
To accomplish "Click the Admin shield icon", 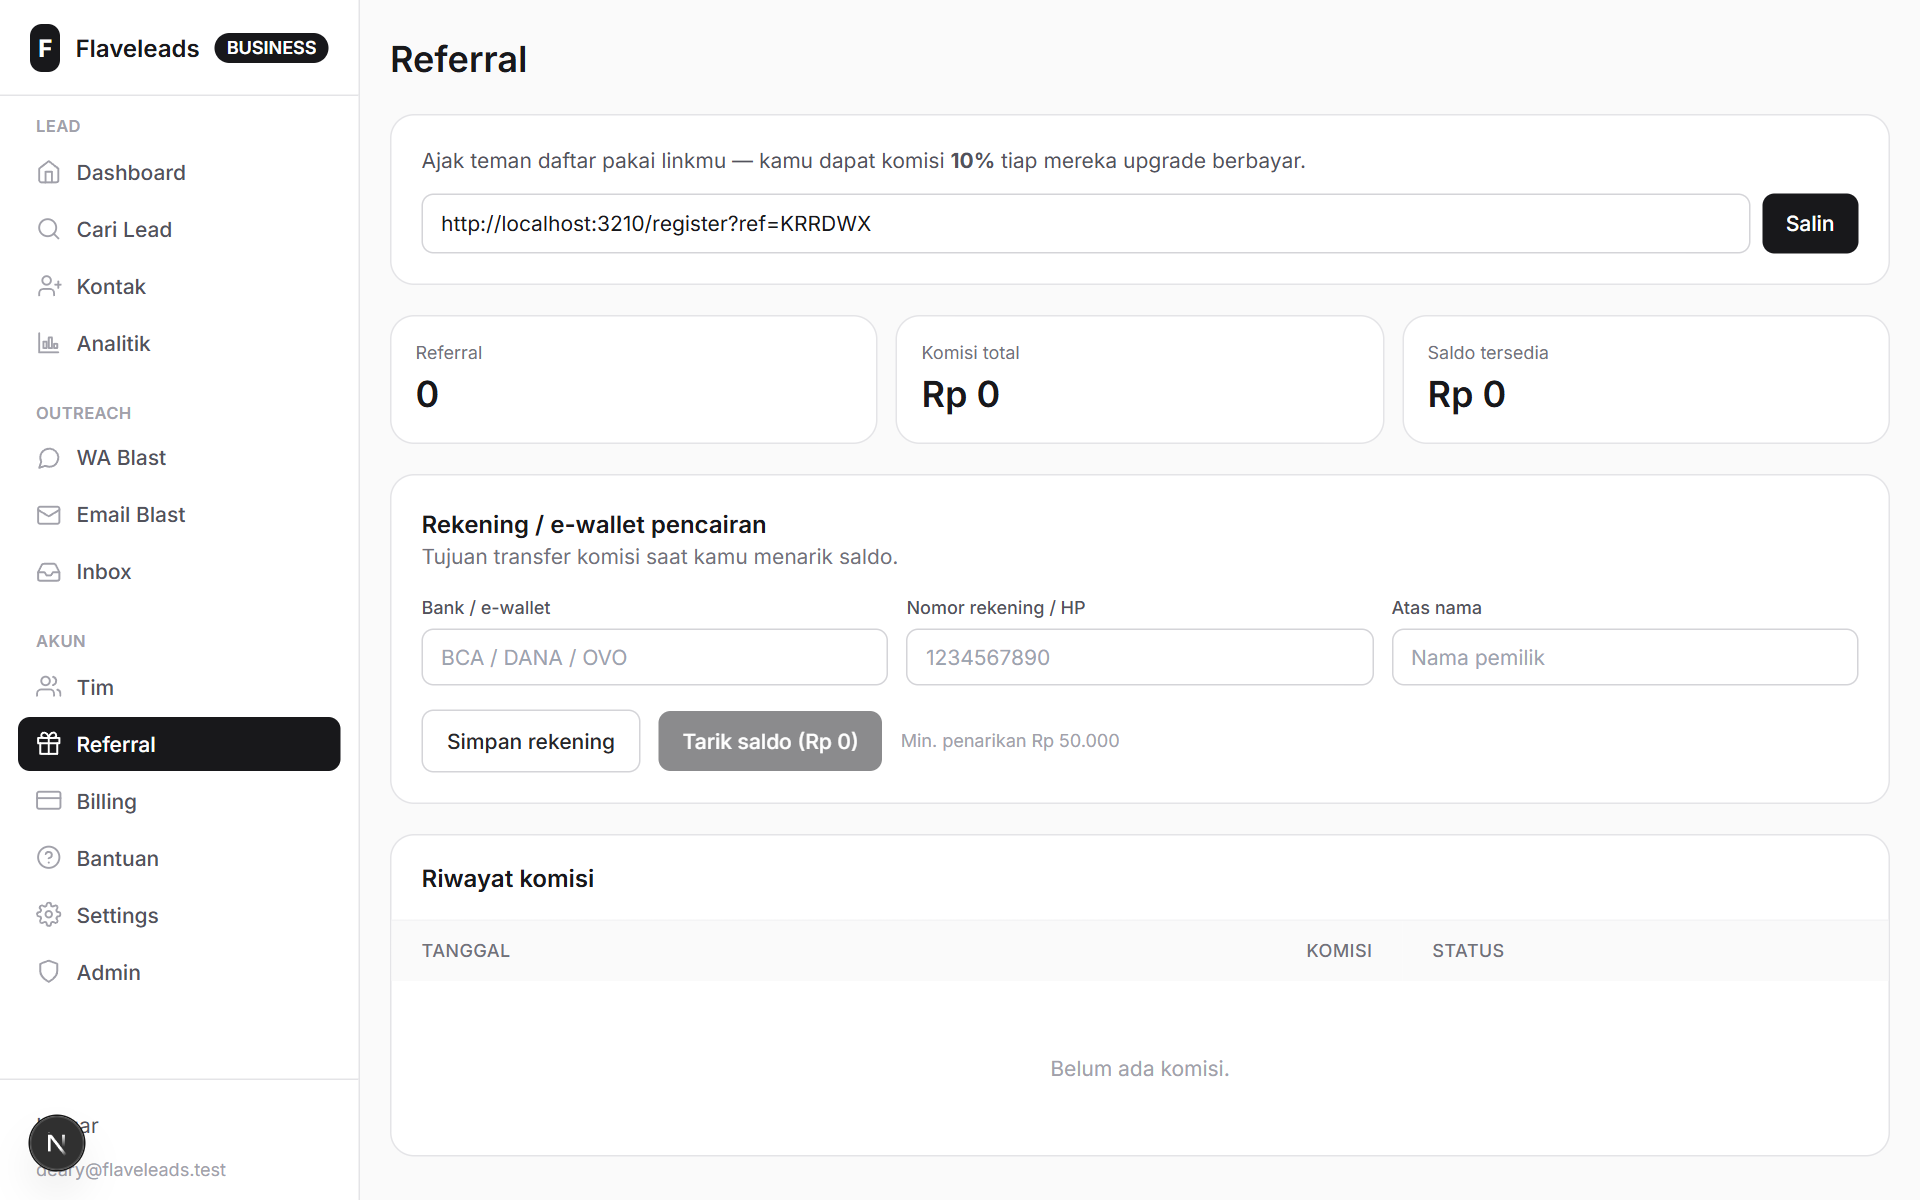I will (x=48, y=972).
